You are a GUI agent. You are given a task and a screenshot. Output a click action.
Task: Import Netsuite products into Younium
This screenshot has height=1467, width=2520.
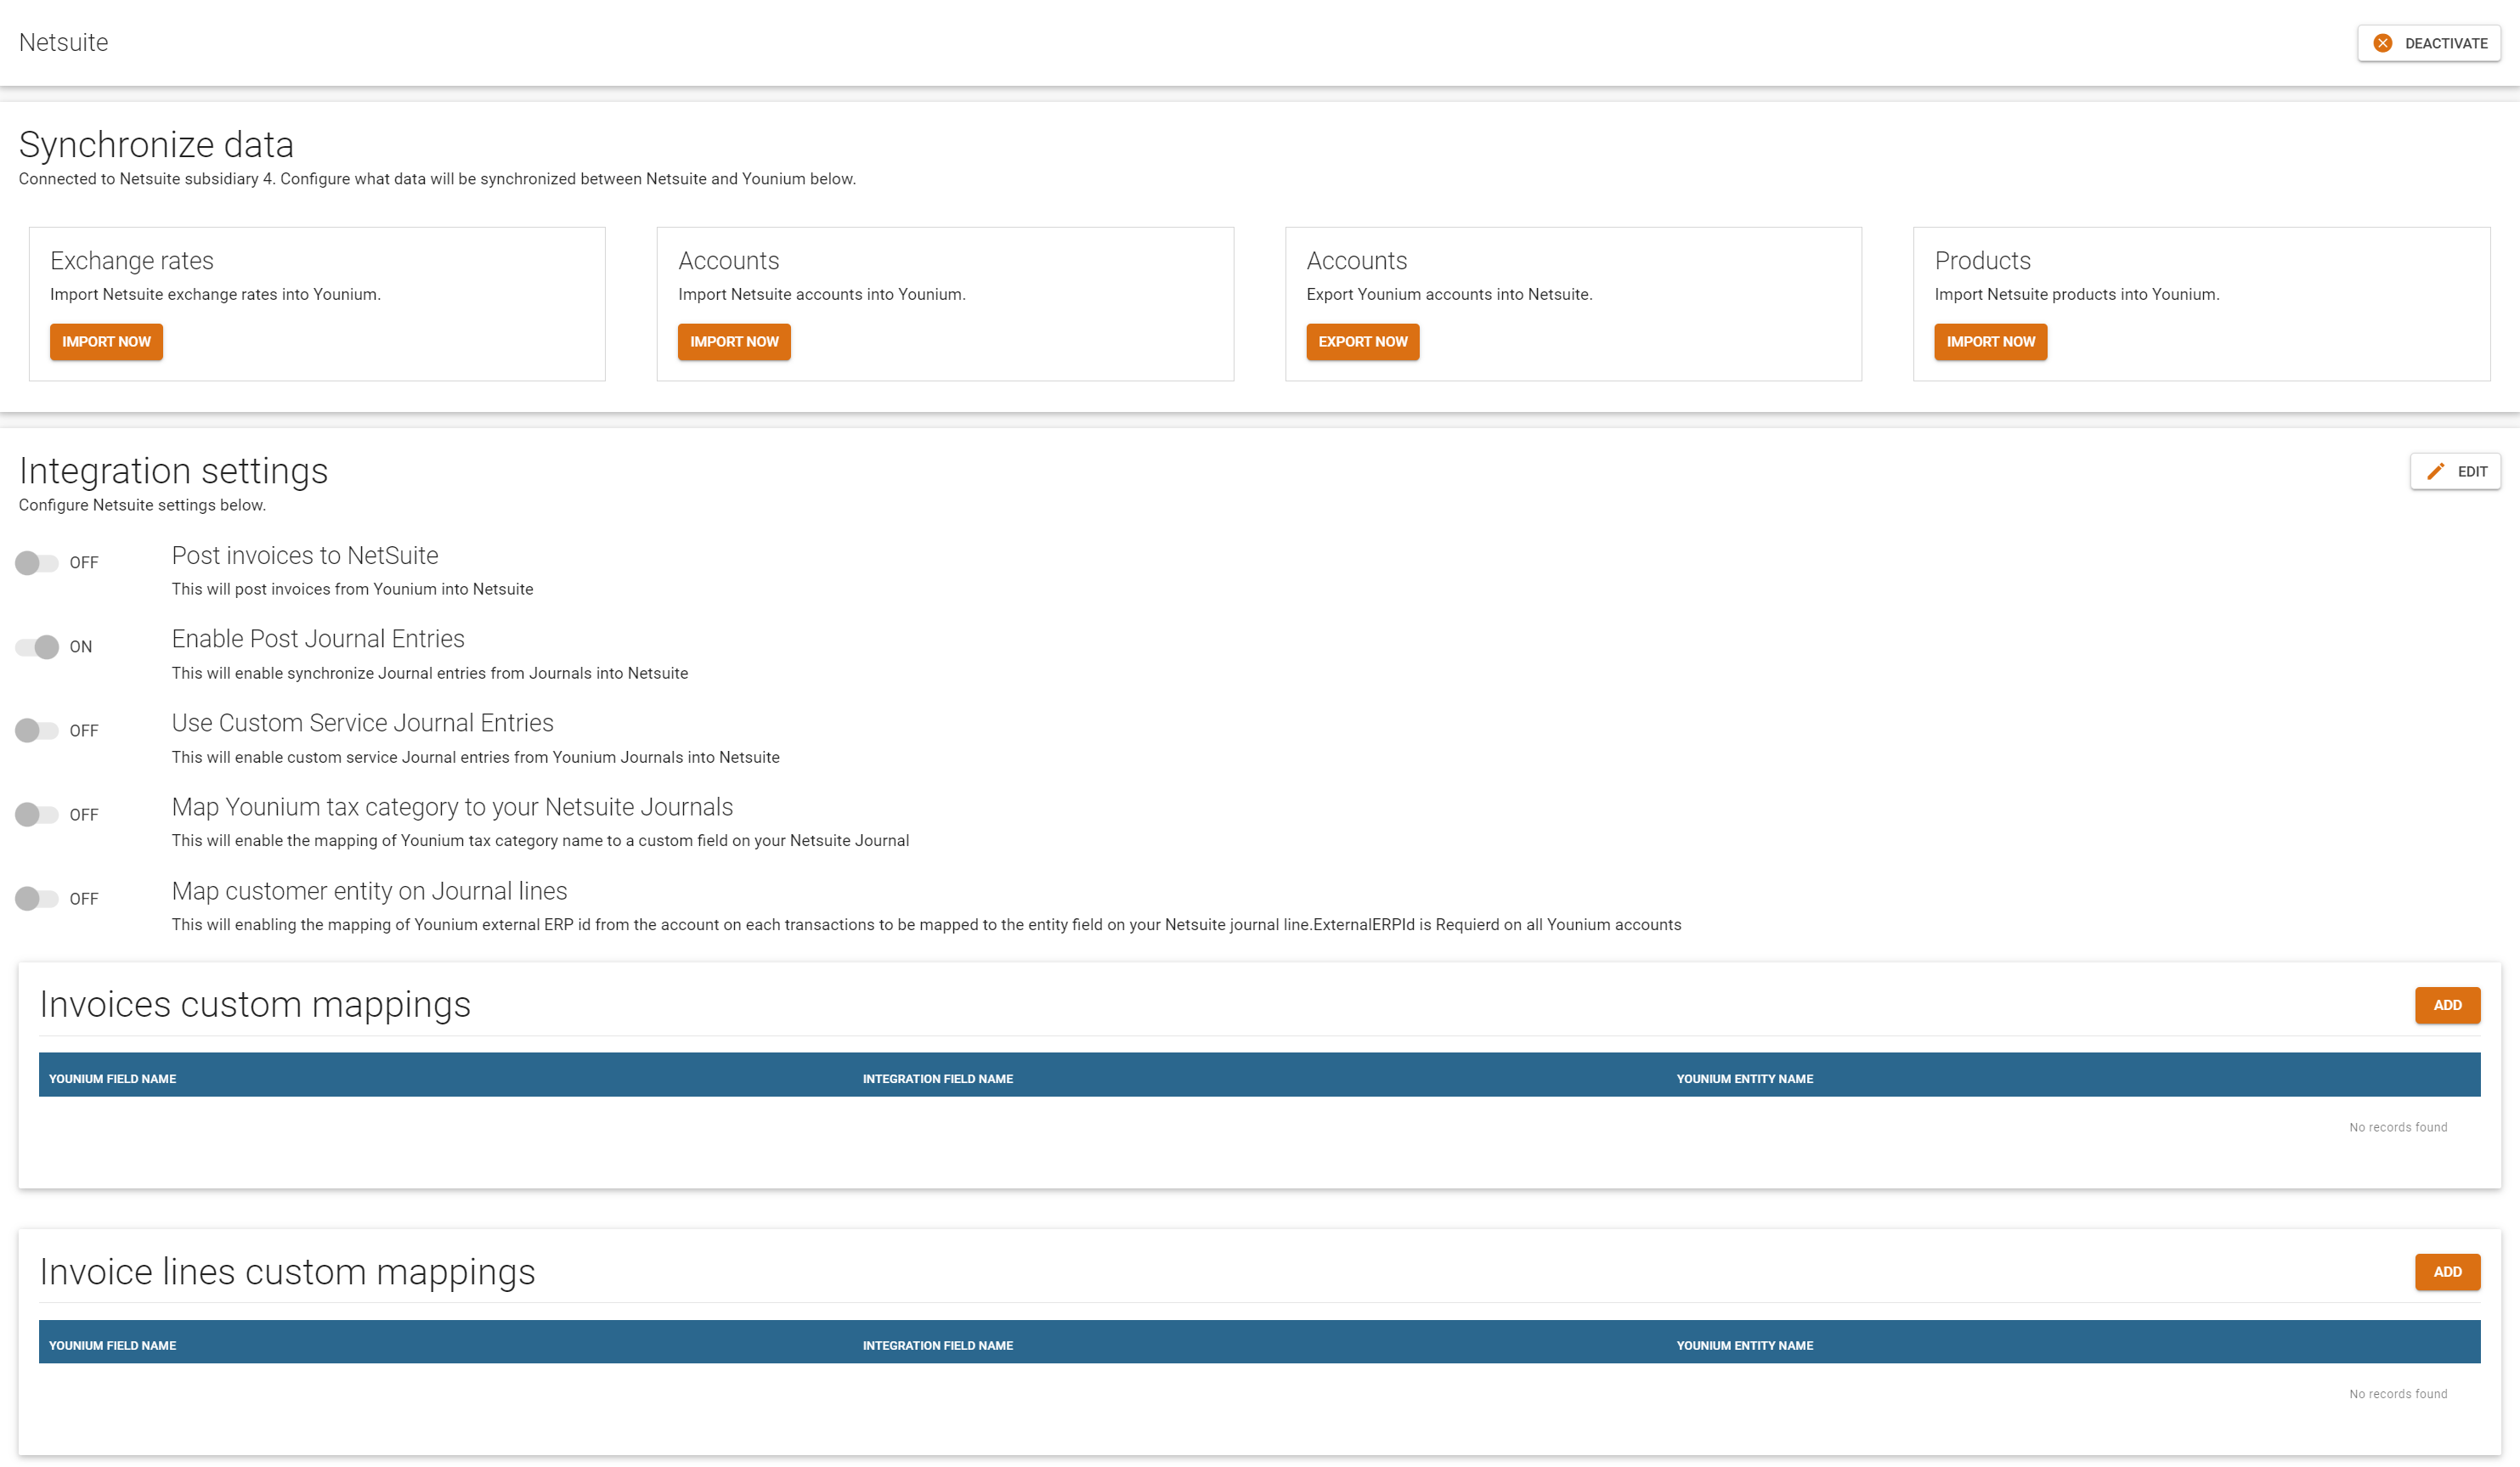tap(1990, 342)
